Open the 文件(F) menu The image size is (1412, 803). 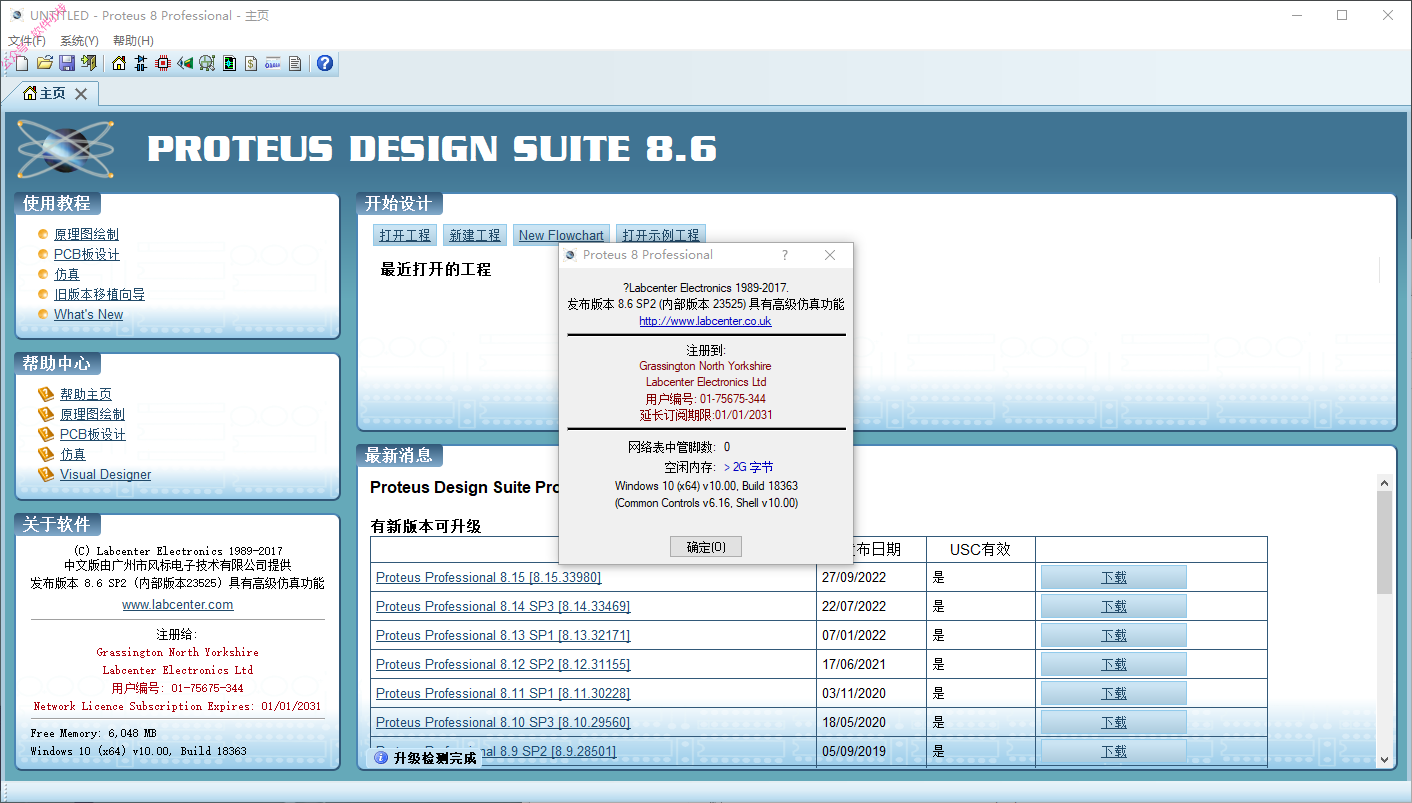27,41
